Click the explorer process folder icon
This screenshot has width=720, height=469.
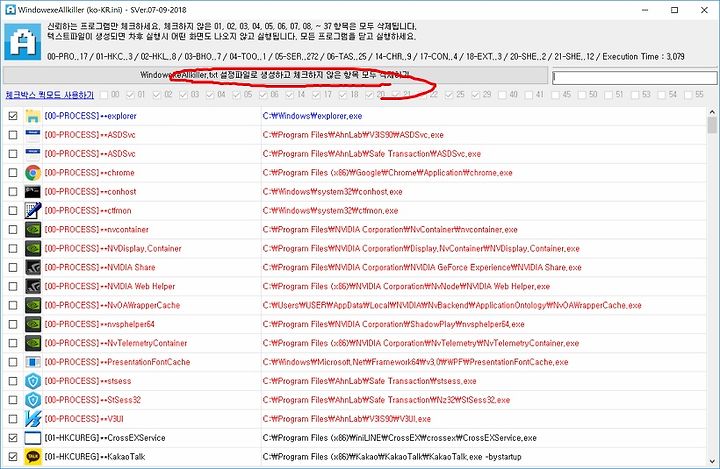tap(33, 116)
